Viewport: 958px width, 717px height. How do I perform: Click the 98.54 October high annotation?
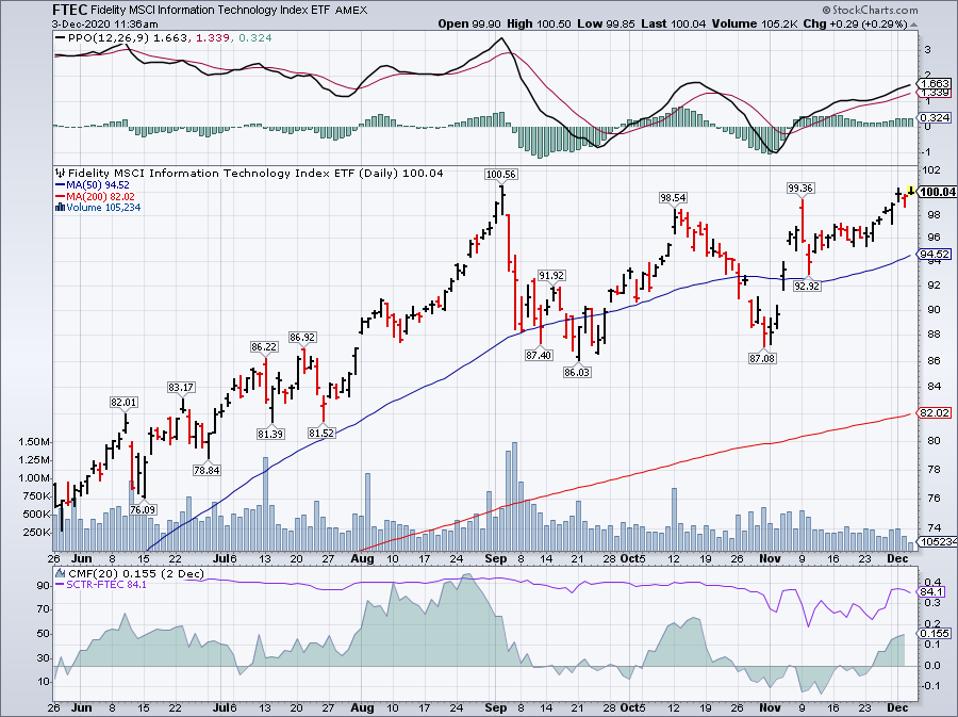(673, 198)
